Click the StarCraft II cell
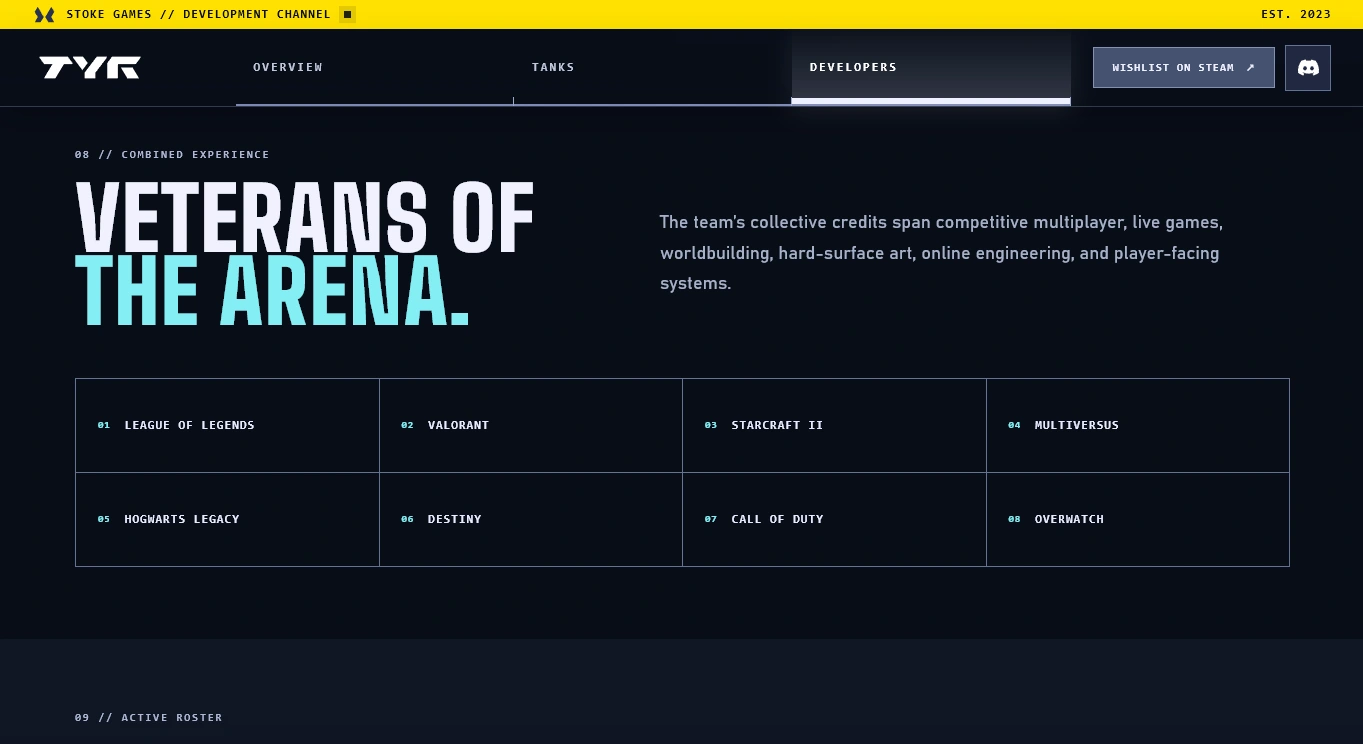Viewport: 1363px width, 744px height. coord(834,425)
